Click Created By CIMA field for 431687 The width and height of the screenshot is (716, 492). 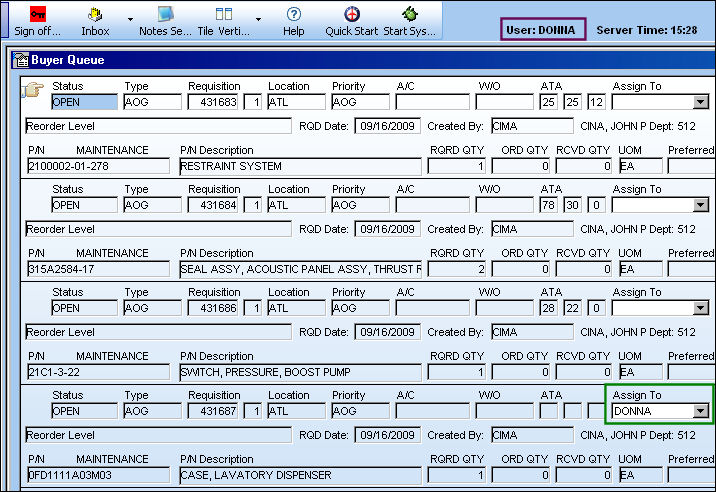[x=532, y=435]
